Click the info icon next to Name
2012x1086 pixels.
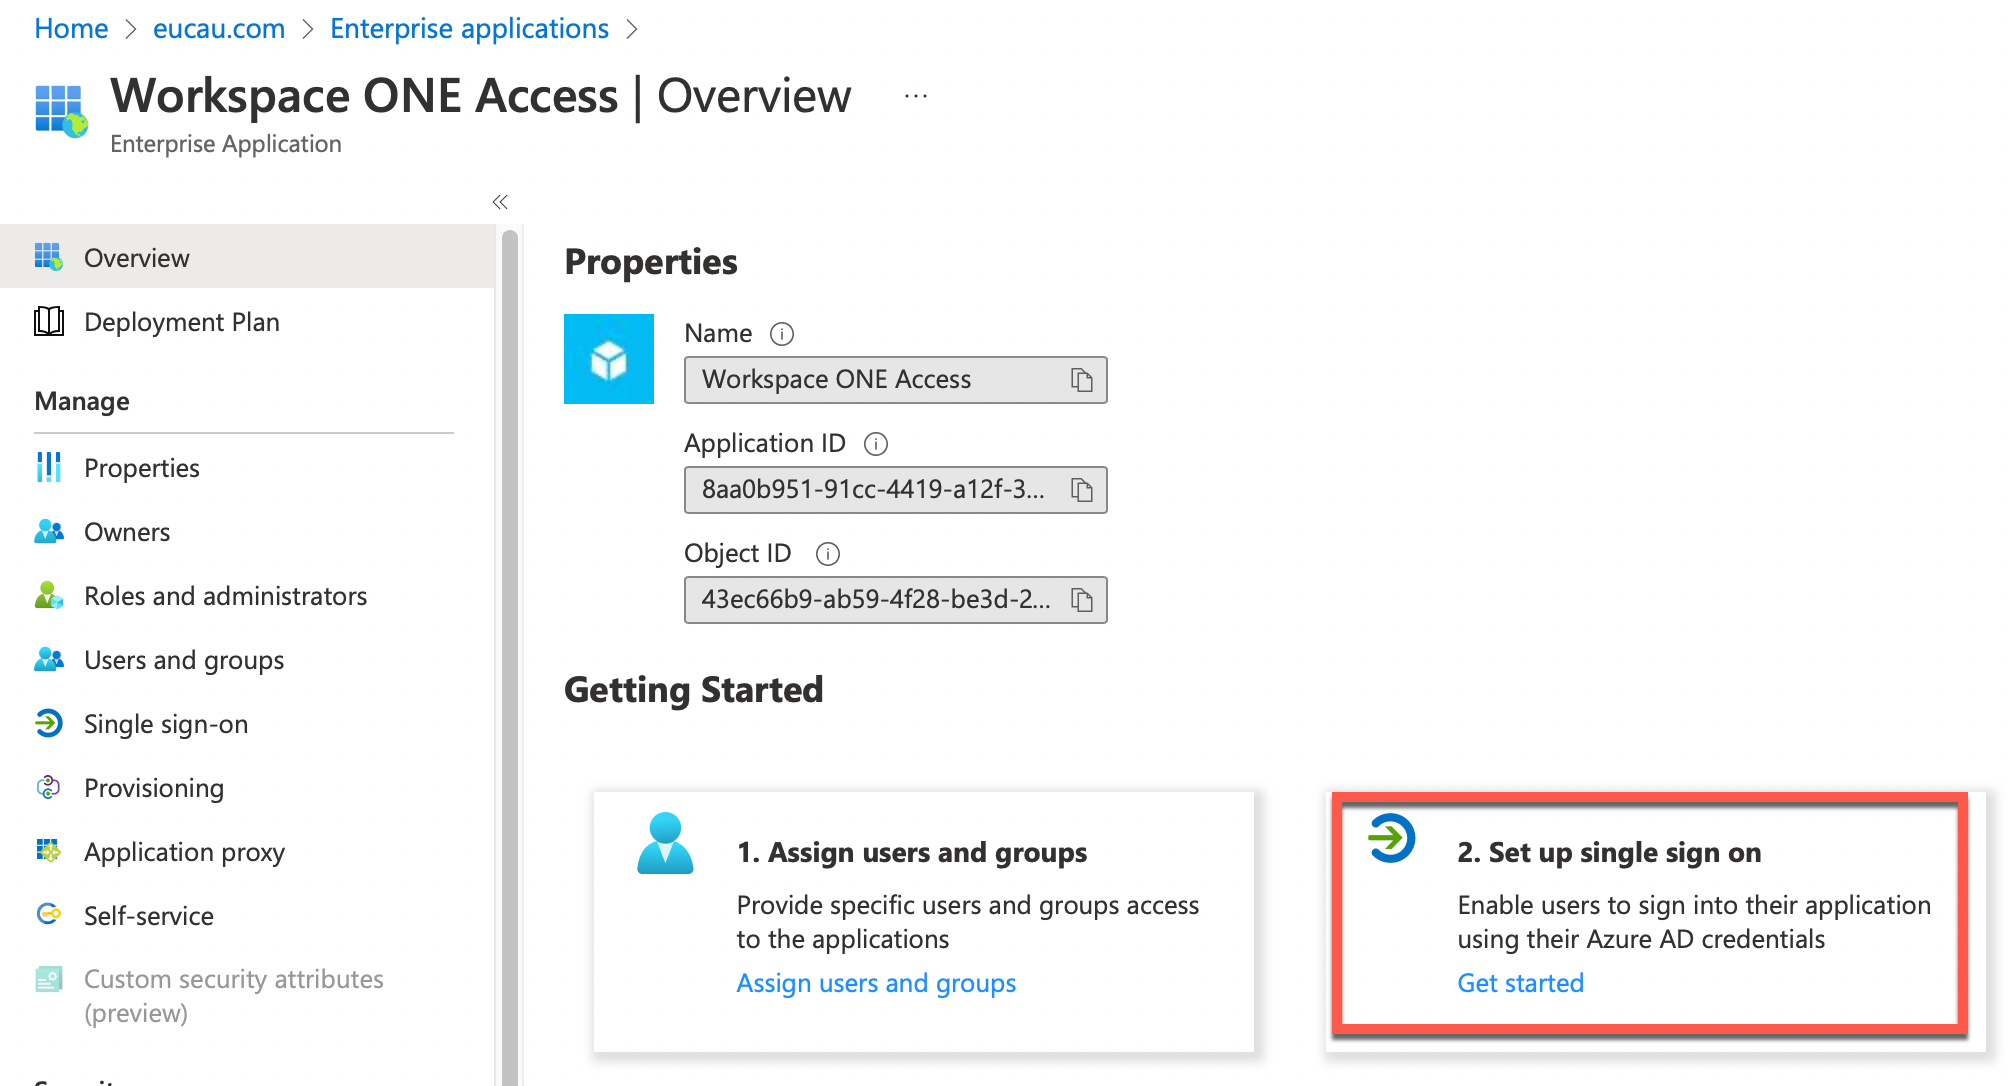782,334
